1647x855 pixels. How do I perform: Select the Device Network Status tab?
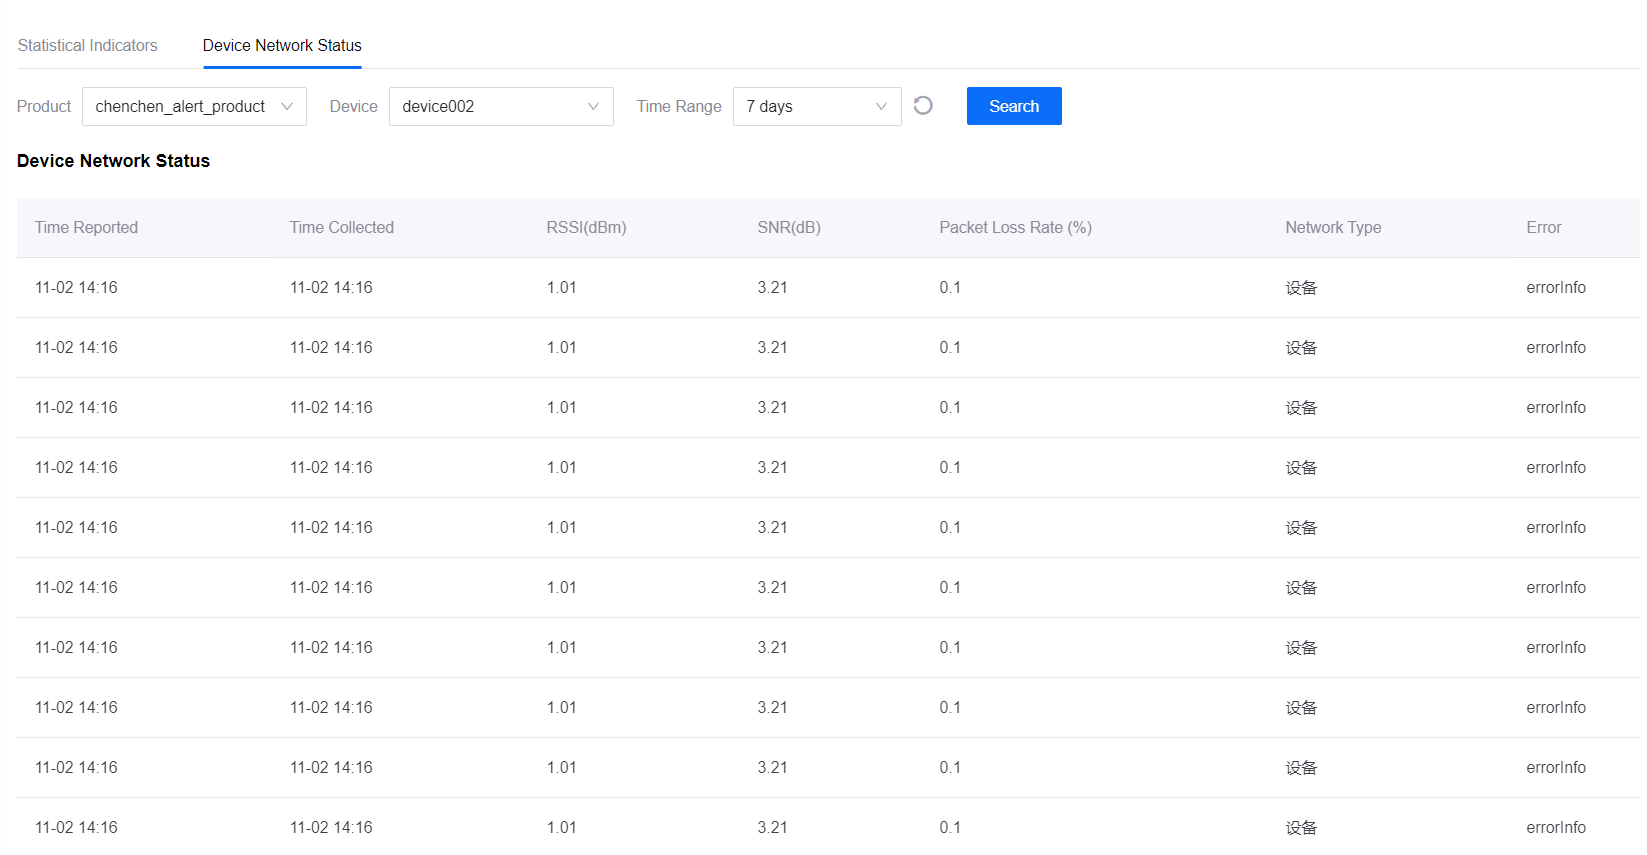[282, 46]
